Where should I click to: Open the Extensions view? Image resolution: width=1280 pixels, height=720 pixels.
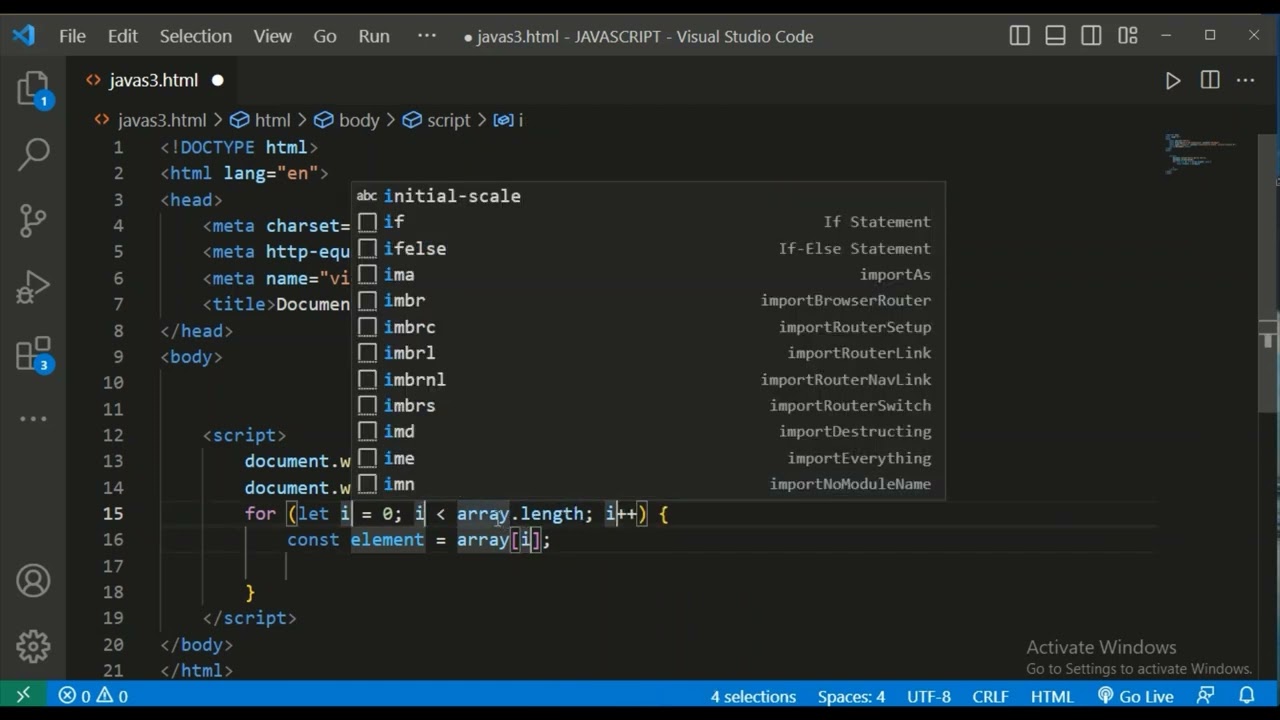click(33, 354)
